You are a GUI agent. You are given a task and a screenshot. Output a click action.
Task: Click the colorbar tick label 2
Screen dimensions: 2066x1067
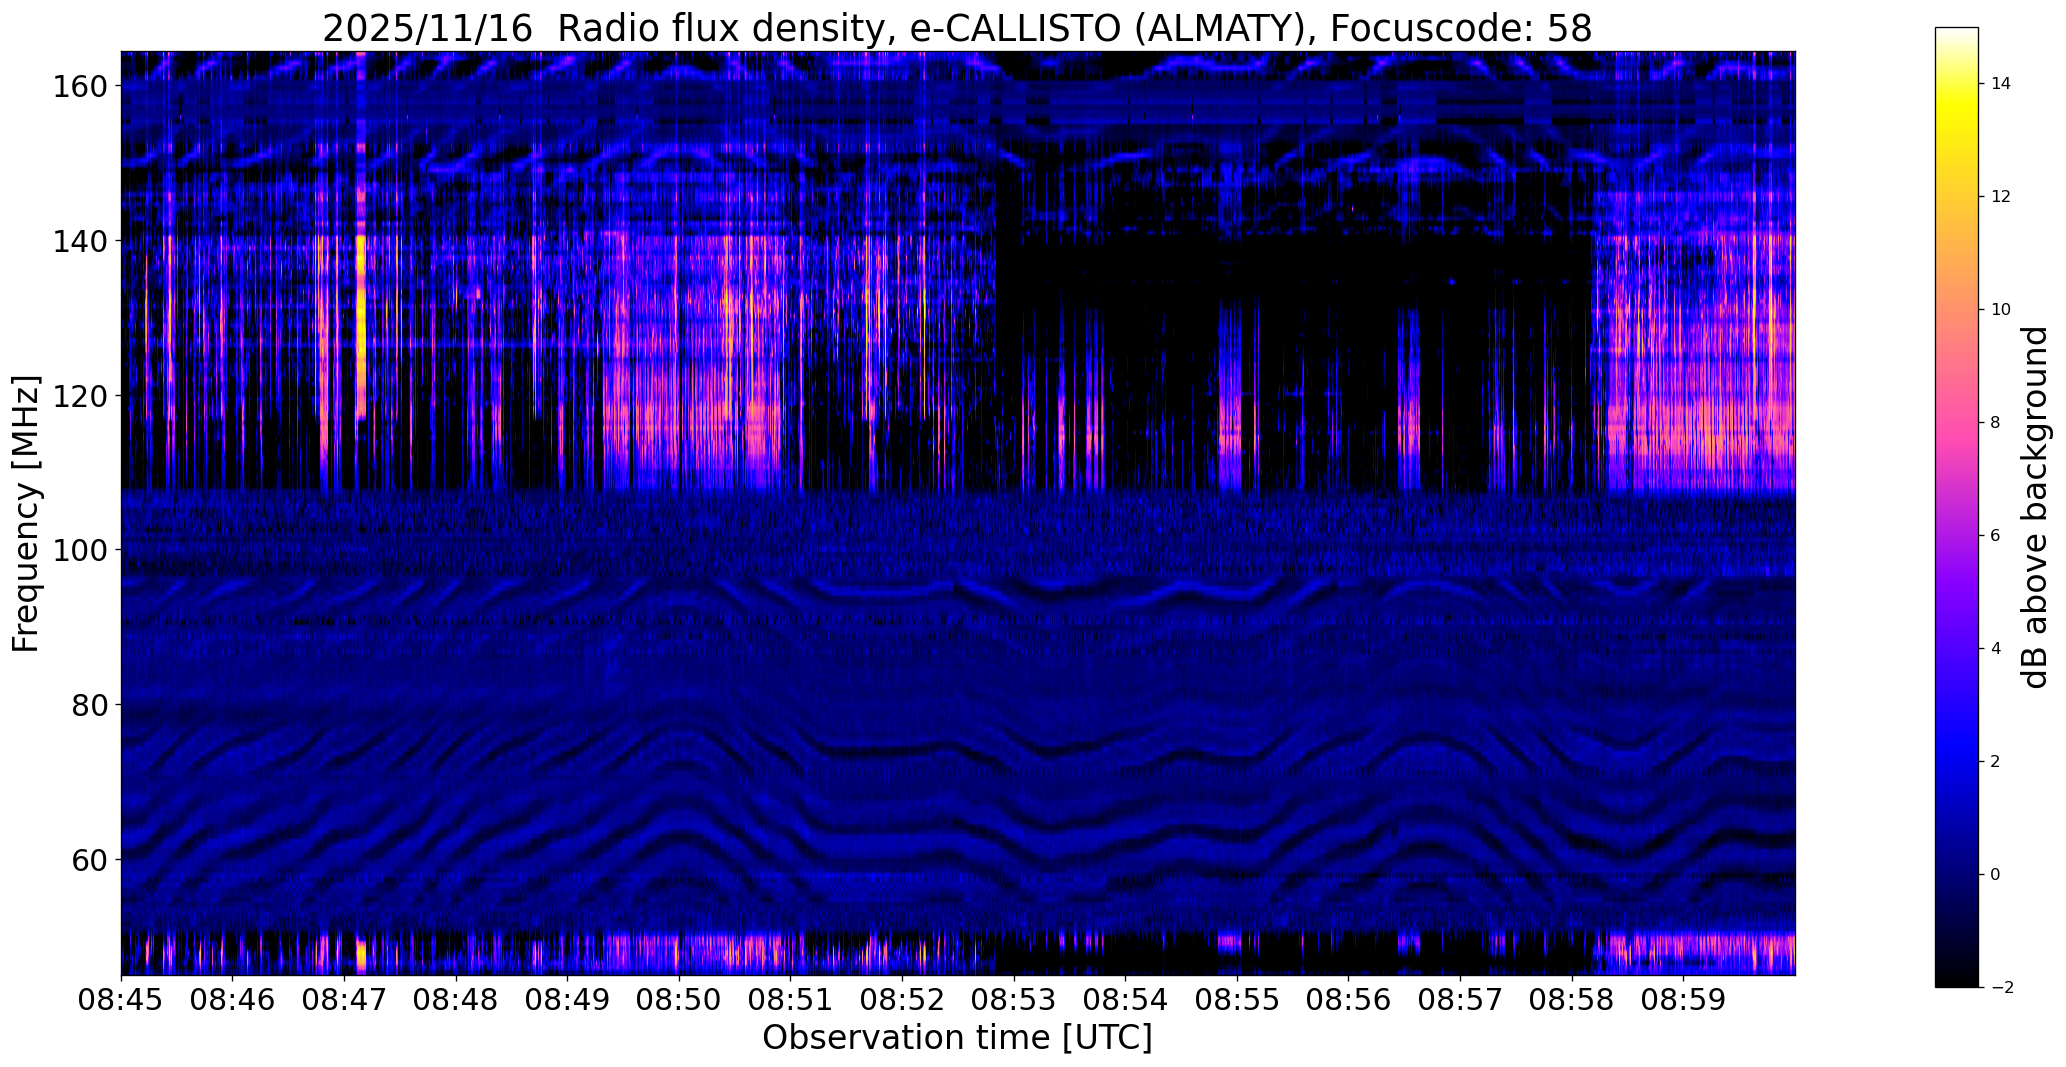coord(1995,762)
